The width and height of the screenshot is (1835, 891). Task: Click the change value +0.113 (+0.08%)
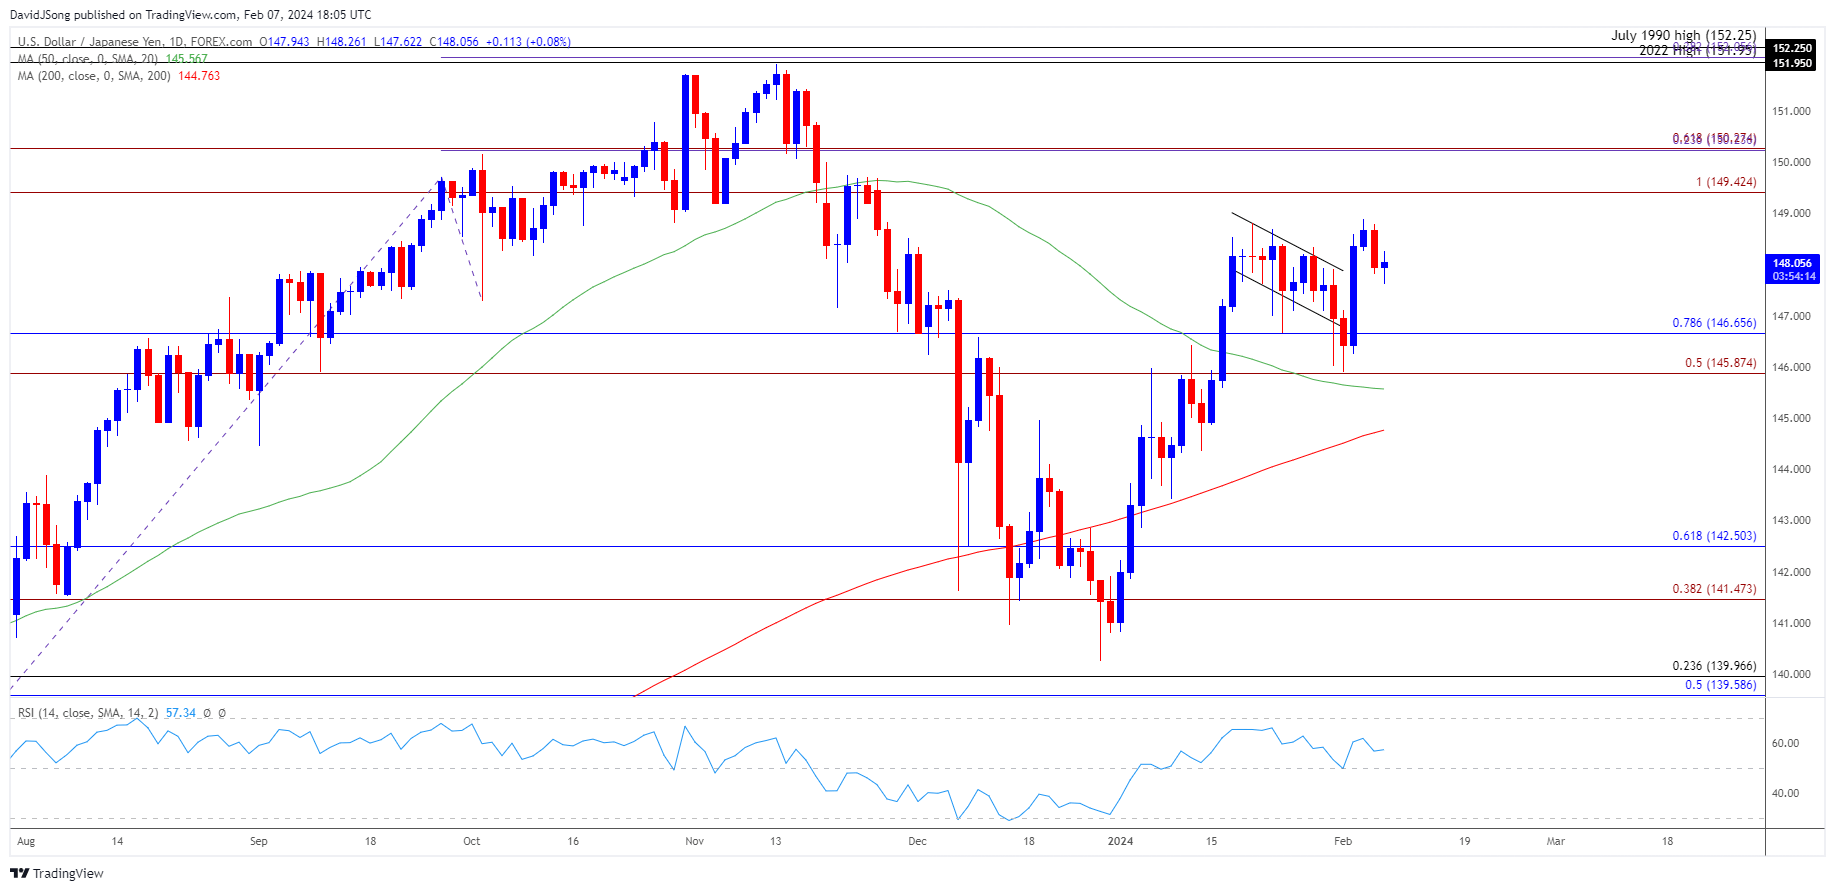(x=528, y=42)
